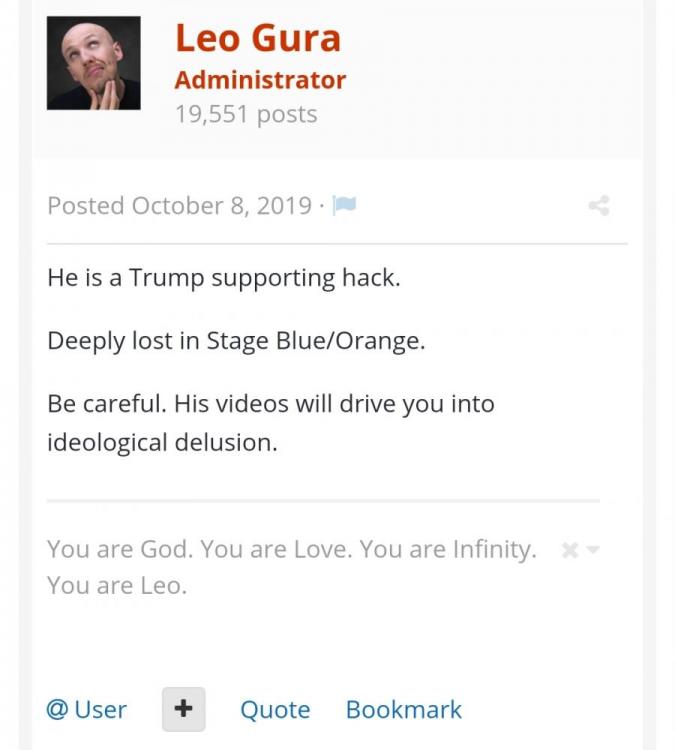View the 19,551 posts count
675x750 pixels.
[246, 114]
